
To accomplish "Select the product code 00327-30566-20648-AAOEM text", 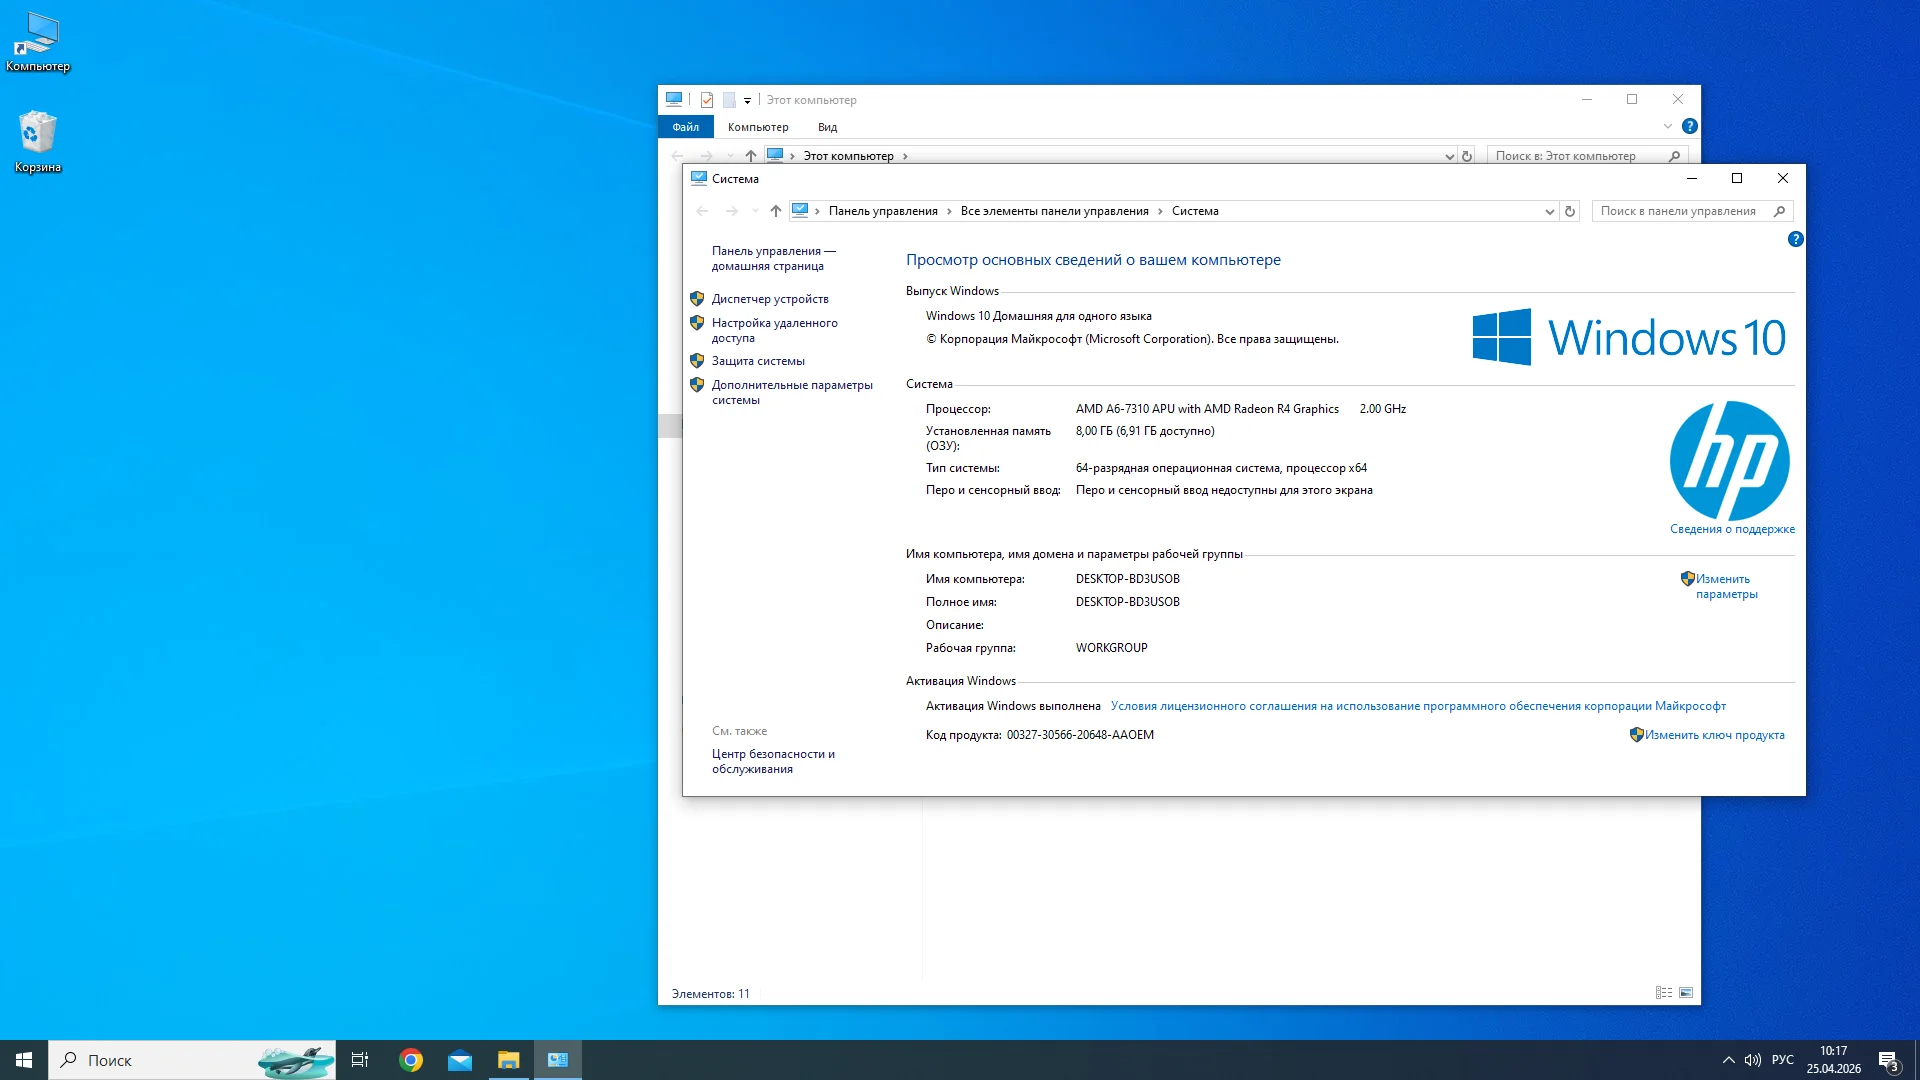I will tap(1080, 735).
